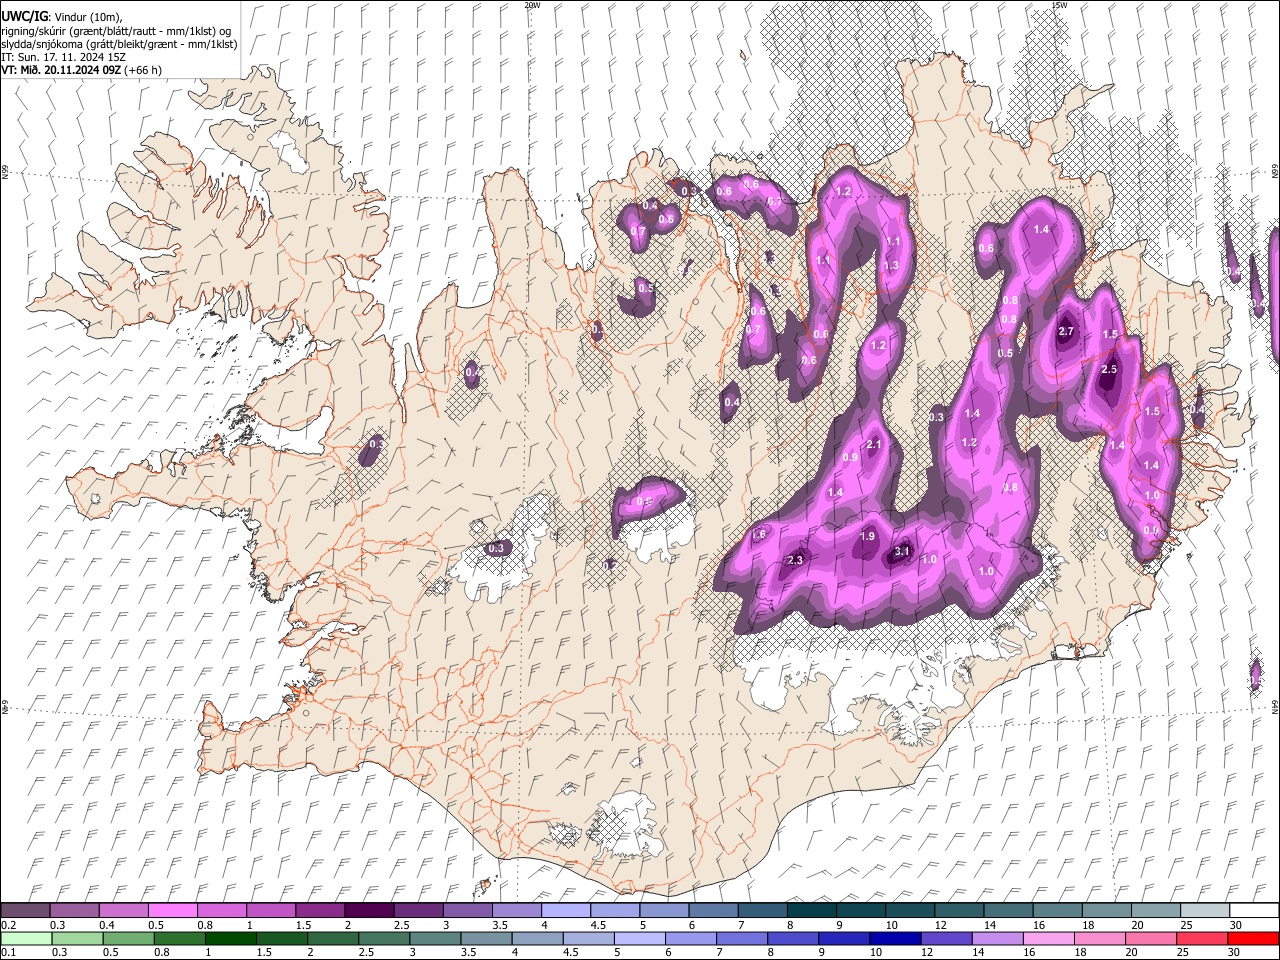This screenshot has height=960, width=1280.
Task: Click the 15W longitude label at the top
Action: (1059, 5)
